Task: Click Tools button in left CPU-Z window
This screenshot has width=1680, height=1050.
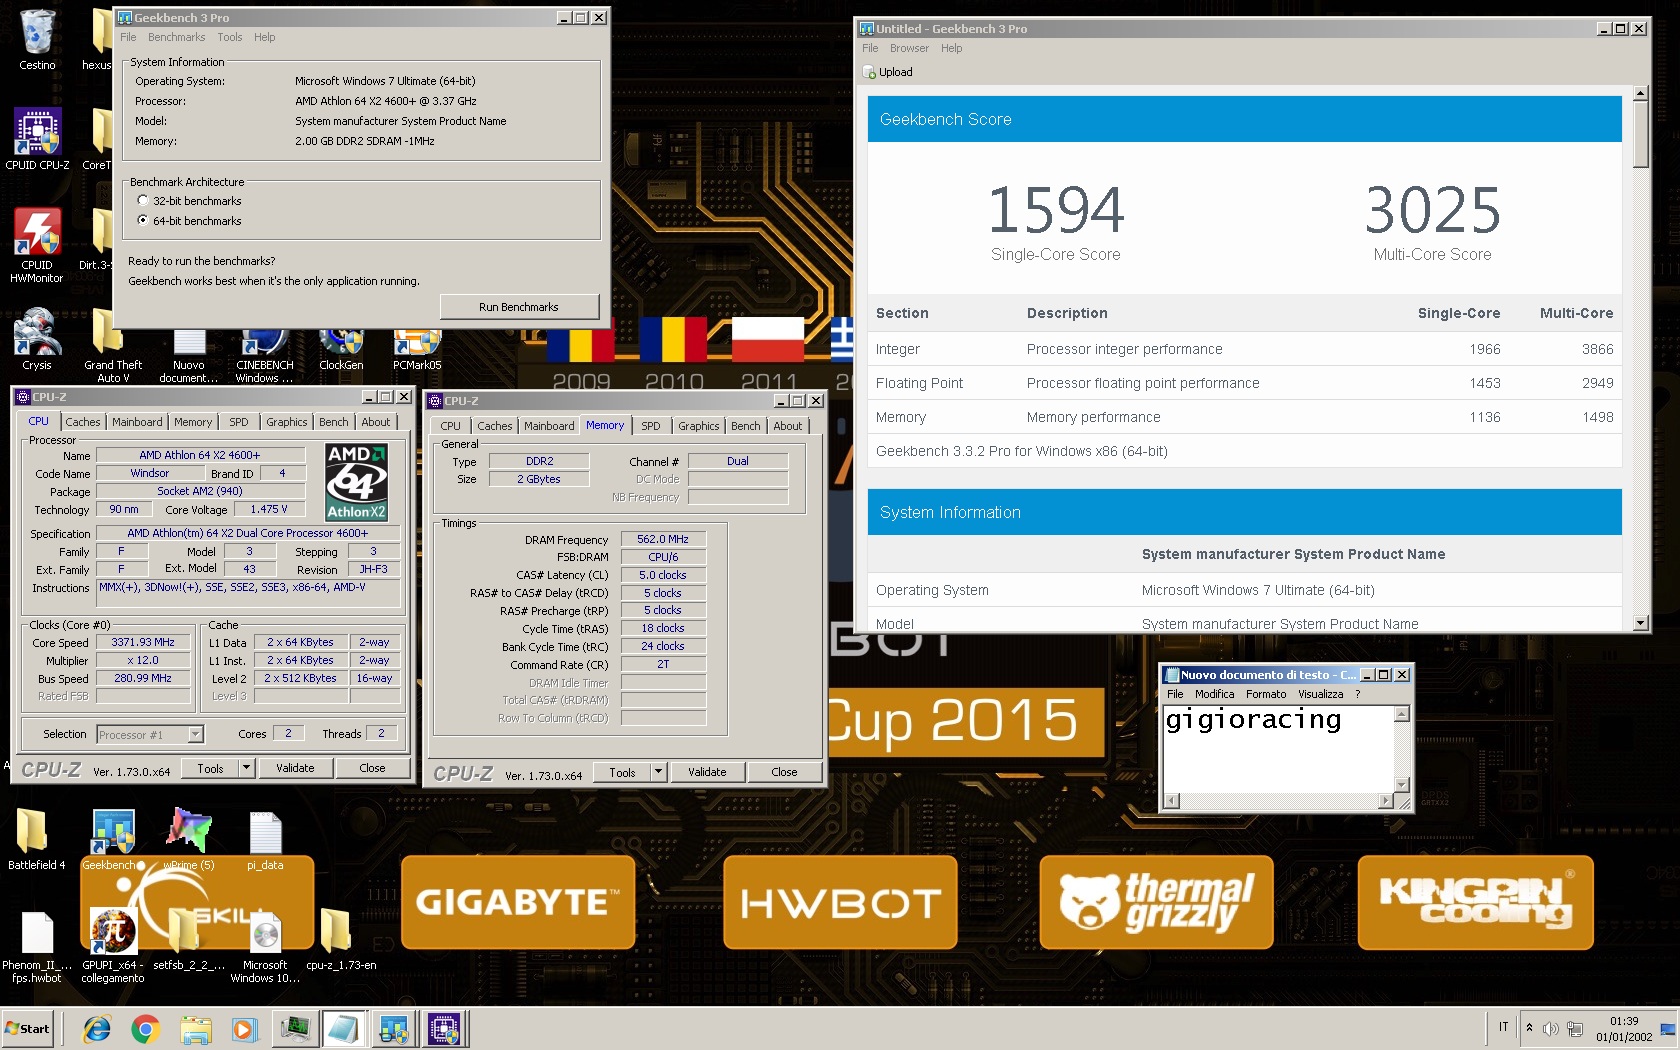Action: [210, 768]
